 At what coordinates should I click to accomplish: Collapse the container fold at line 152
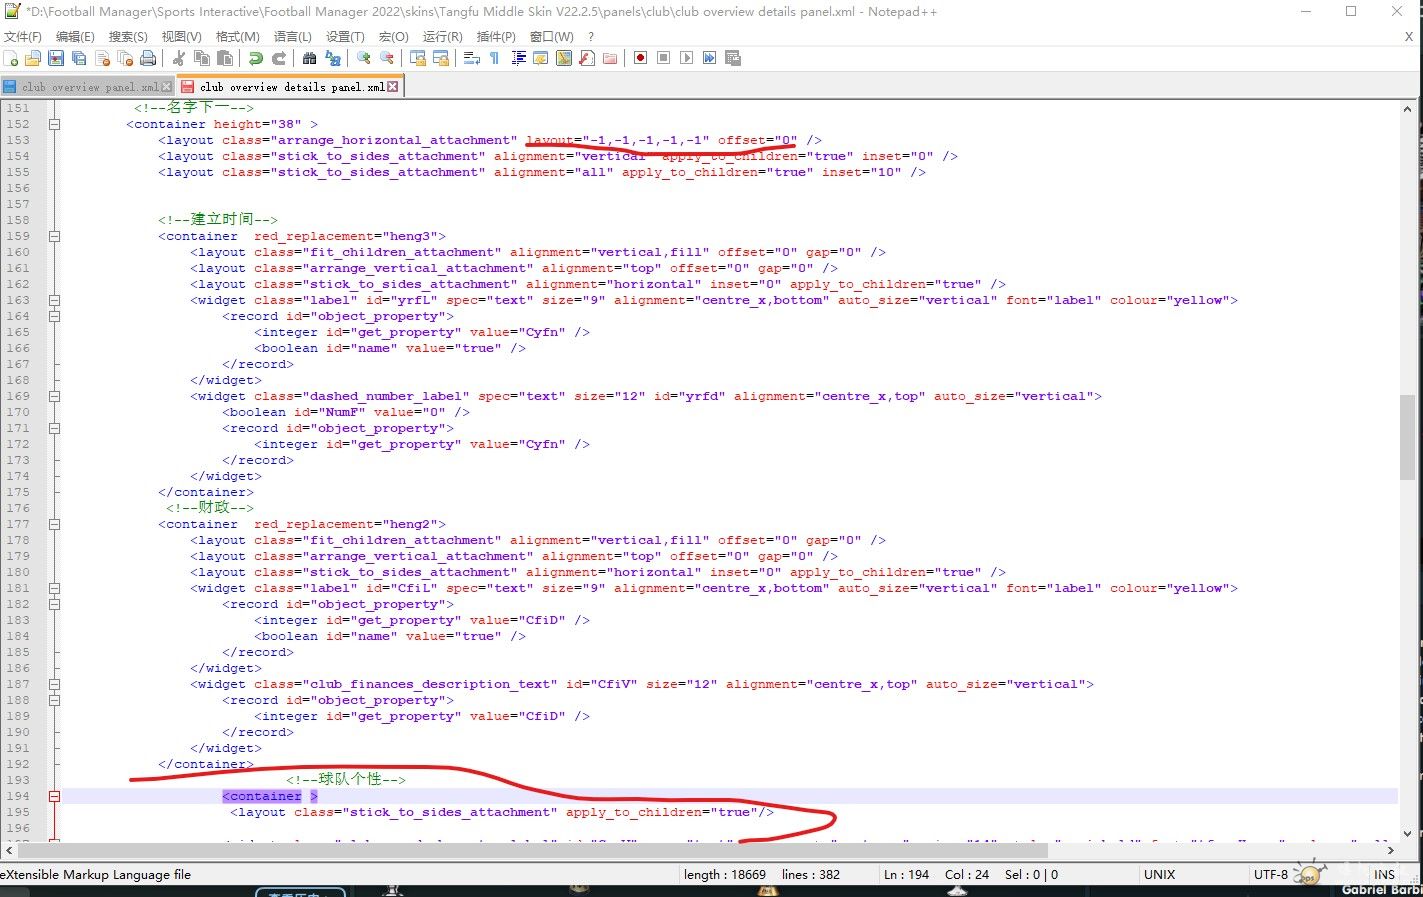(55, 124)
